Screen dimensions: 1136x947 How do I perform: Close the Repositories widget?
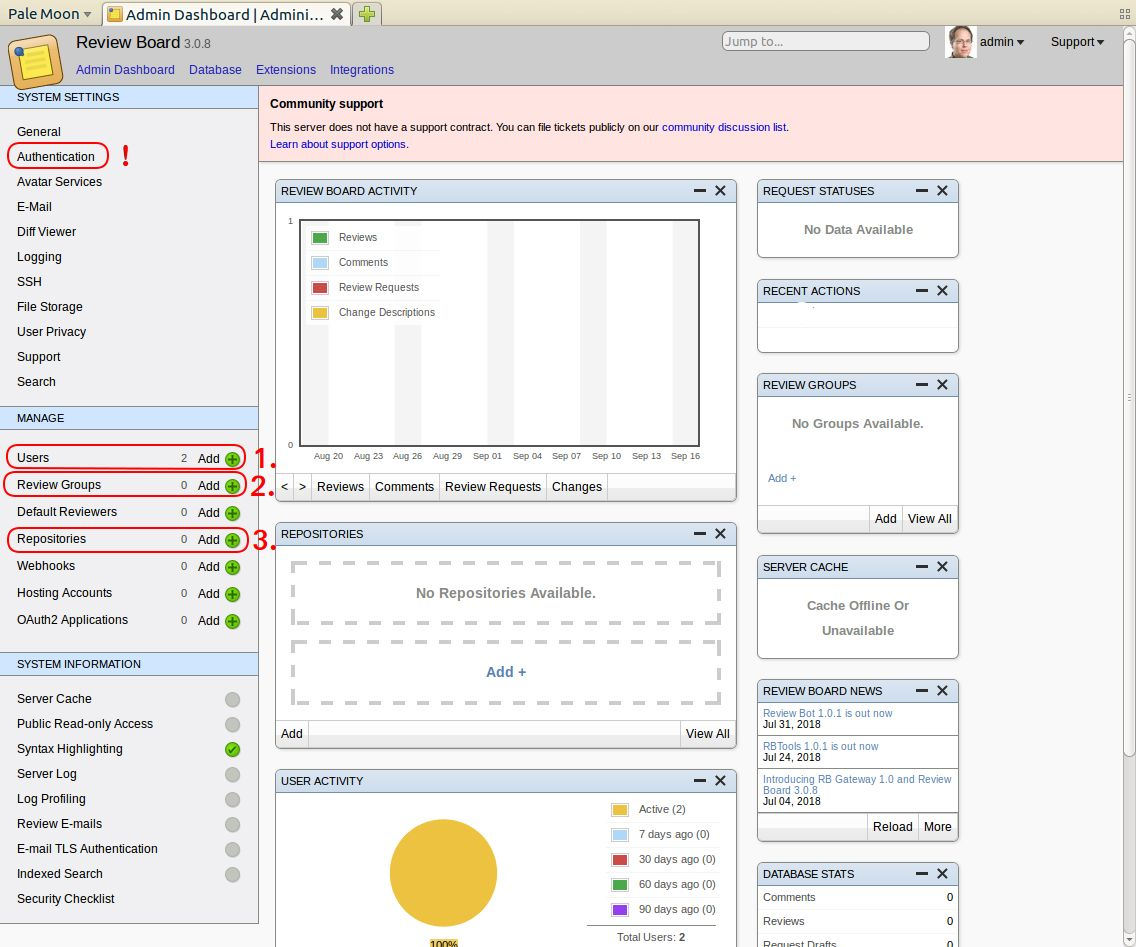click(x=720, y=533)
